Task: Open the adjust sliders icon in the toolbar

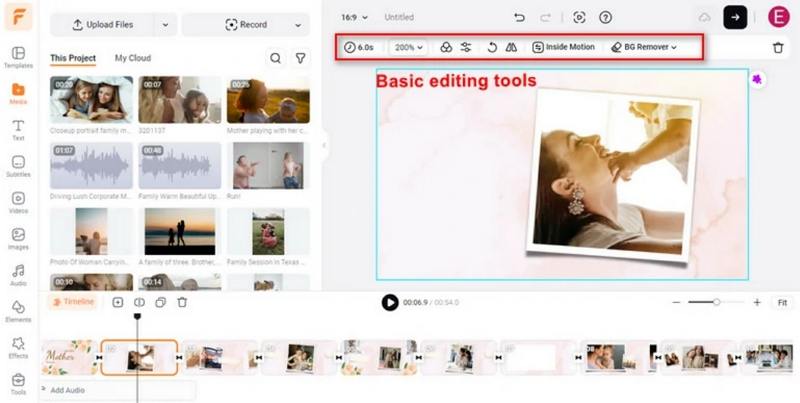Action: pyautogui.click(x=466, y=47)
